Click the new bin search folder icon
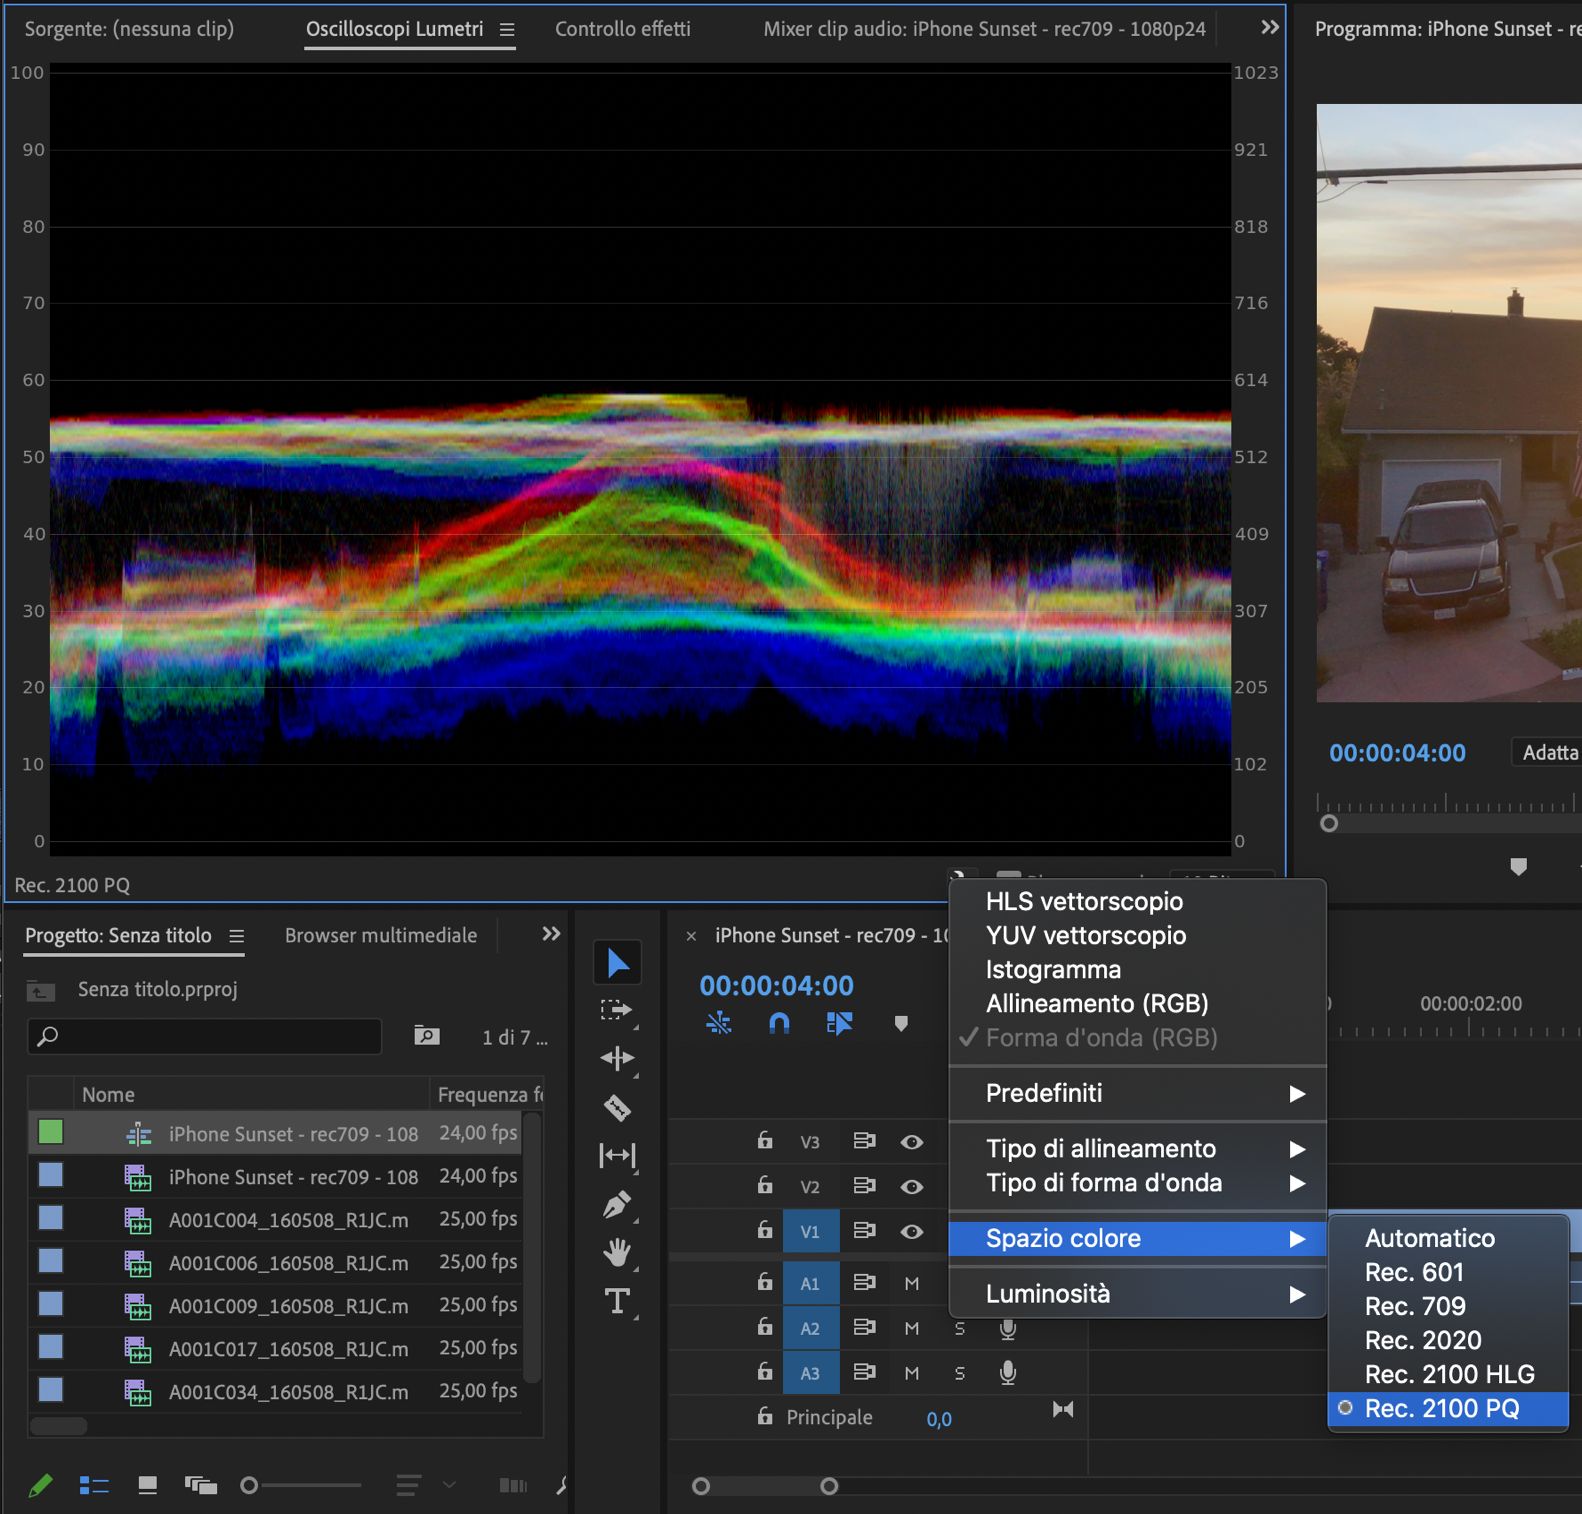This screenshot has height=1514, width=1582. click(427, 1036)
